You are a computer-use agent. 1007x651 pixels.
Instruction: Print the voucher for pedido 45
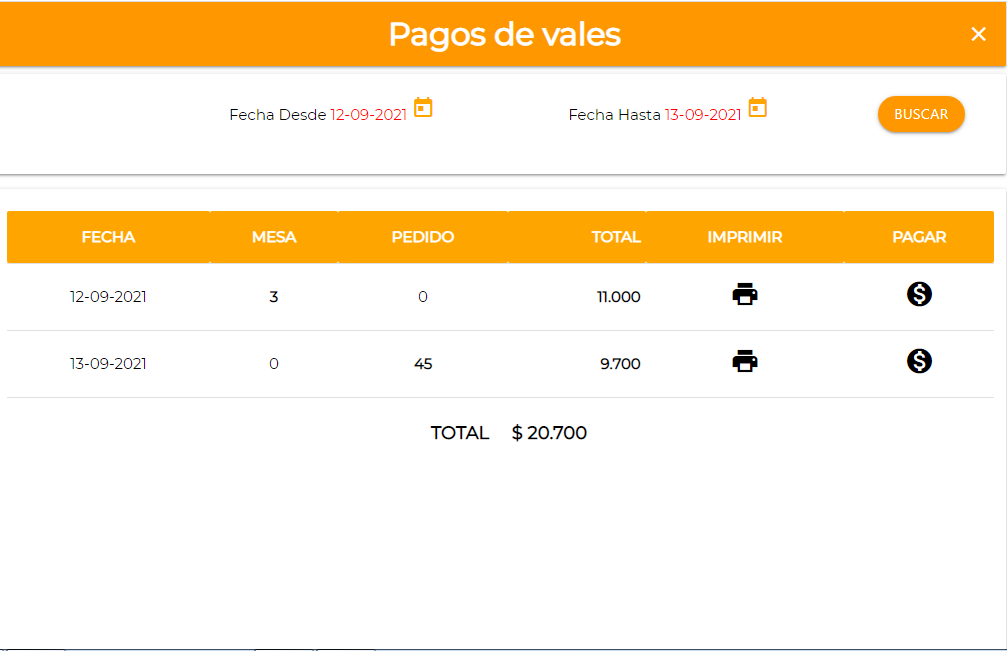pyautogui.click(x=745, y=361)
